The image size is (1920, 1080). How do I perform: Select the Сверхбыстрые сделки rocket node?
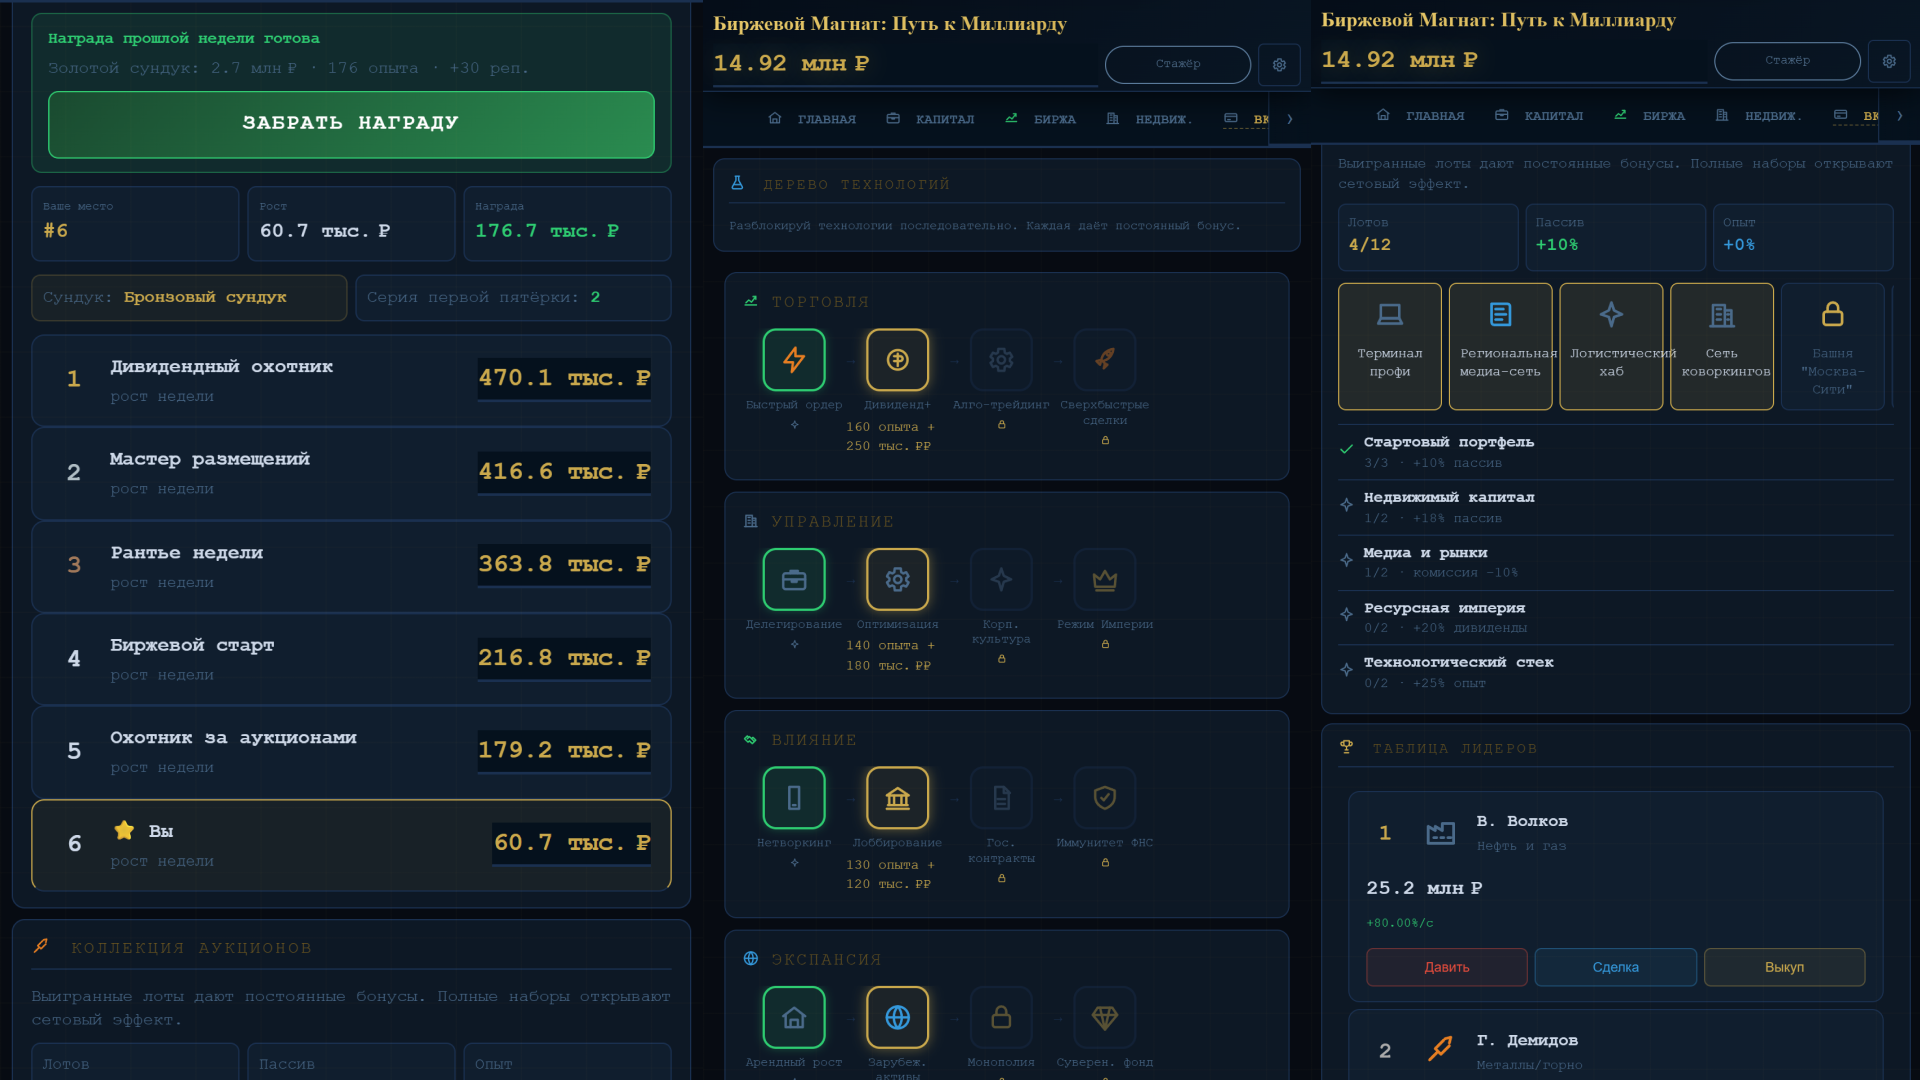(1105, 359)
